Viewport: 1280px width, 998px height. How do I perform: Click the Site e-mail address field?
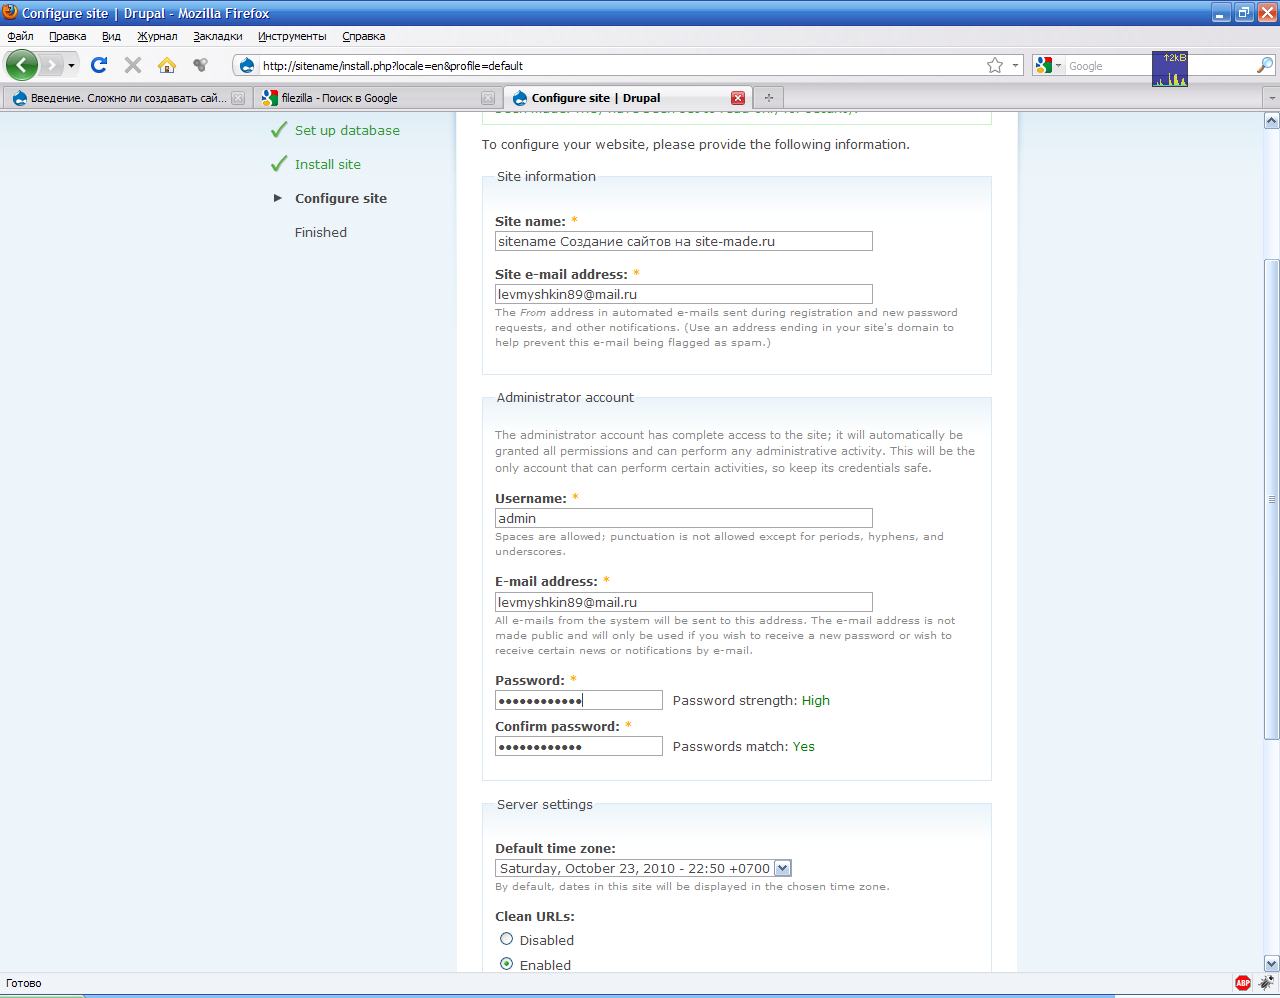[x=684, y=294]
